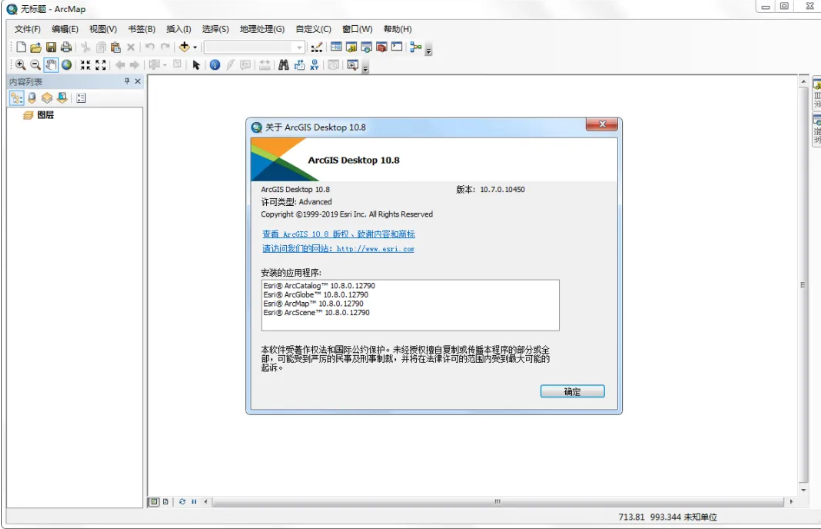Click 确定 button in About dialog
This screenshot has height=529, width=821.
coord(572,391)
